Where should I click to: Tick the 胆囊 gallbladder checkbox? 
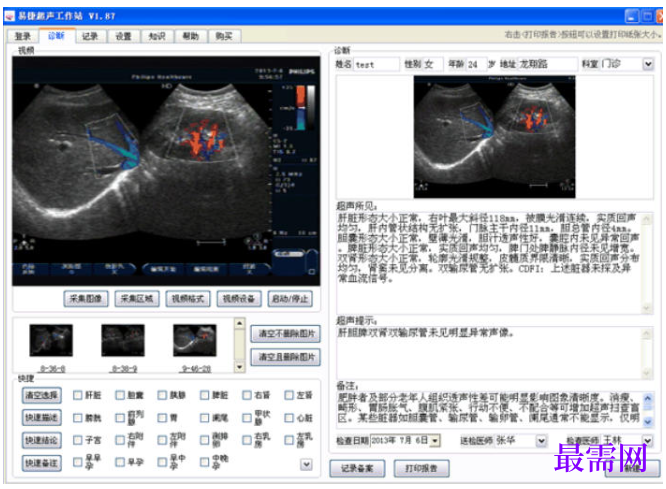pyautogui.click(x=120, y=395)
